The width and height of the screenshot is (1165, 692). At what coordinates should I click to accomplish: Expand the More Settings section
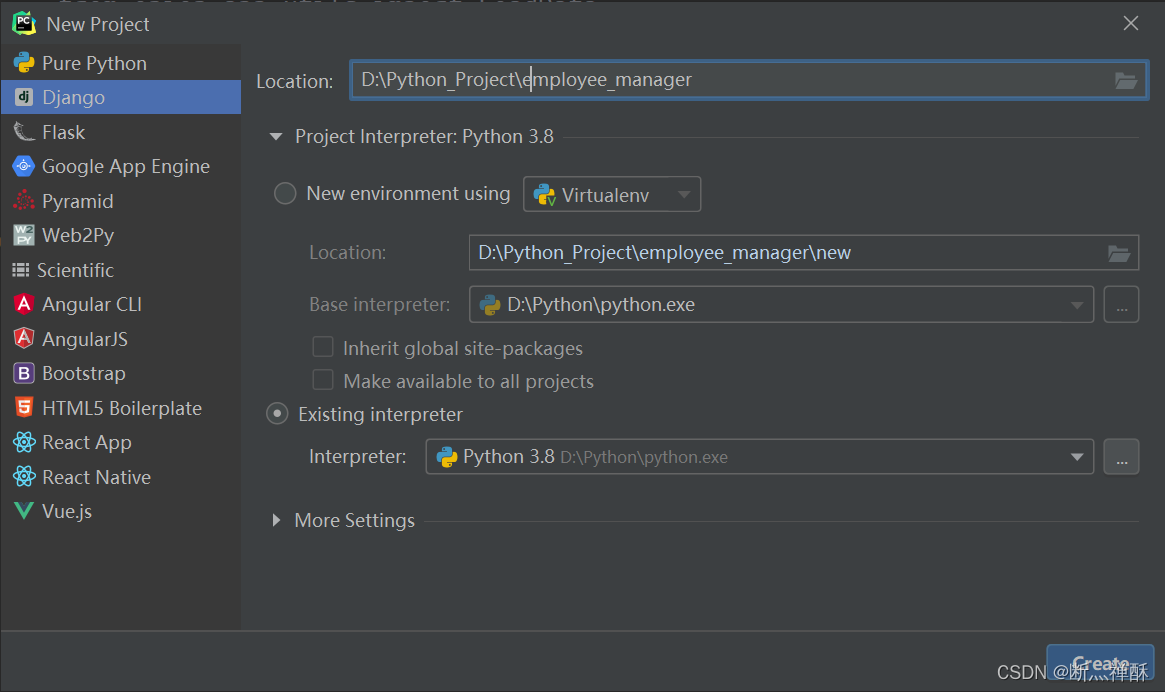(277, 520)
